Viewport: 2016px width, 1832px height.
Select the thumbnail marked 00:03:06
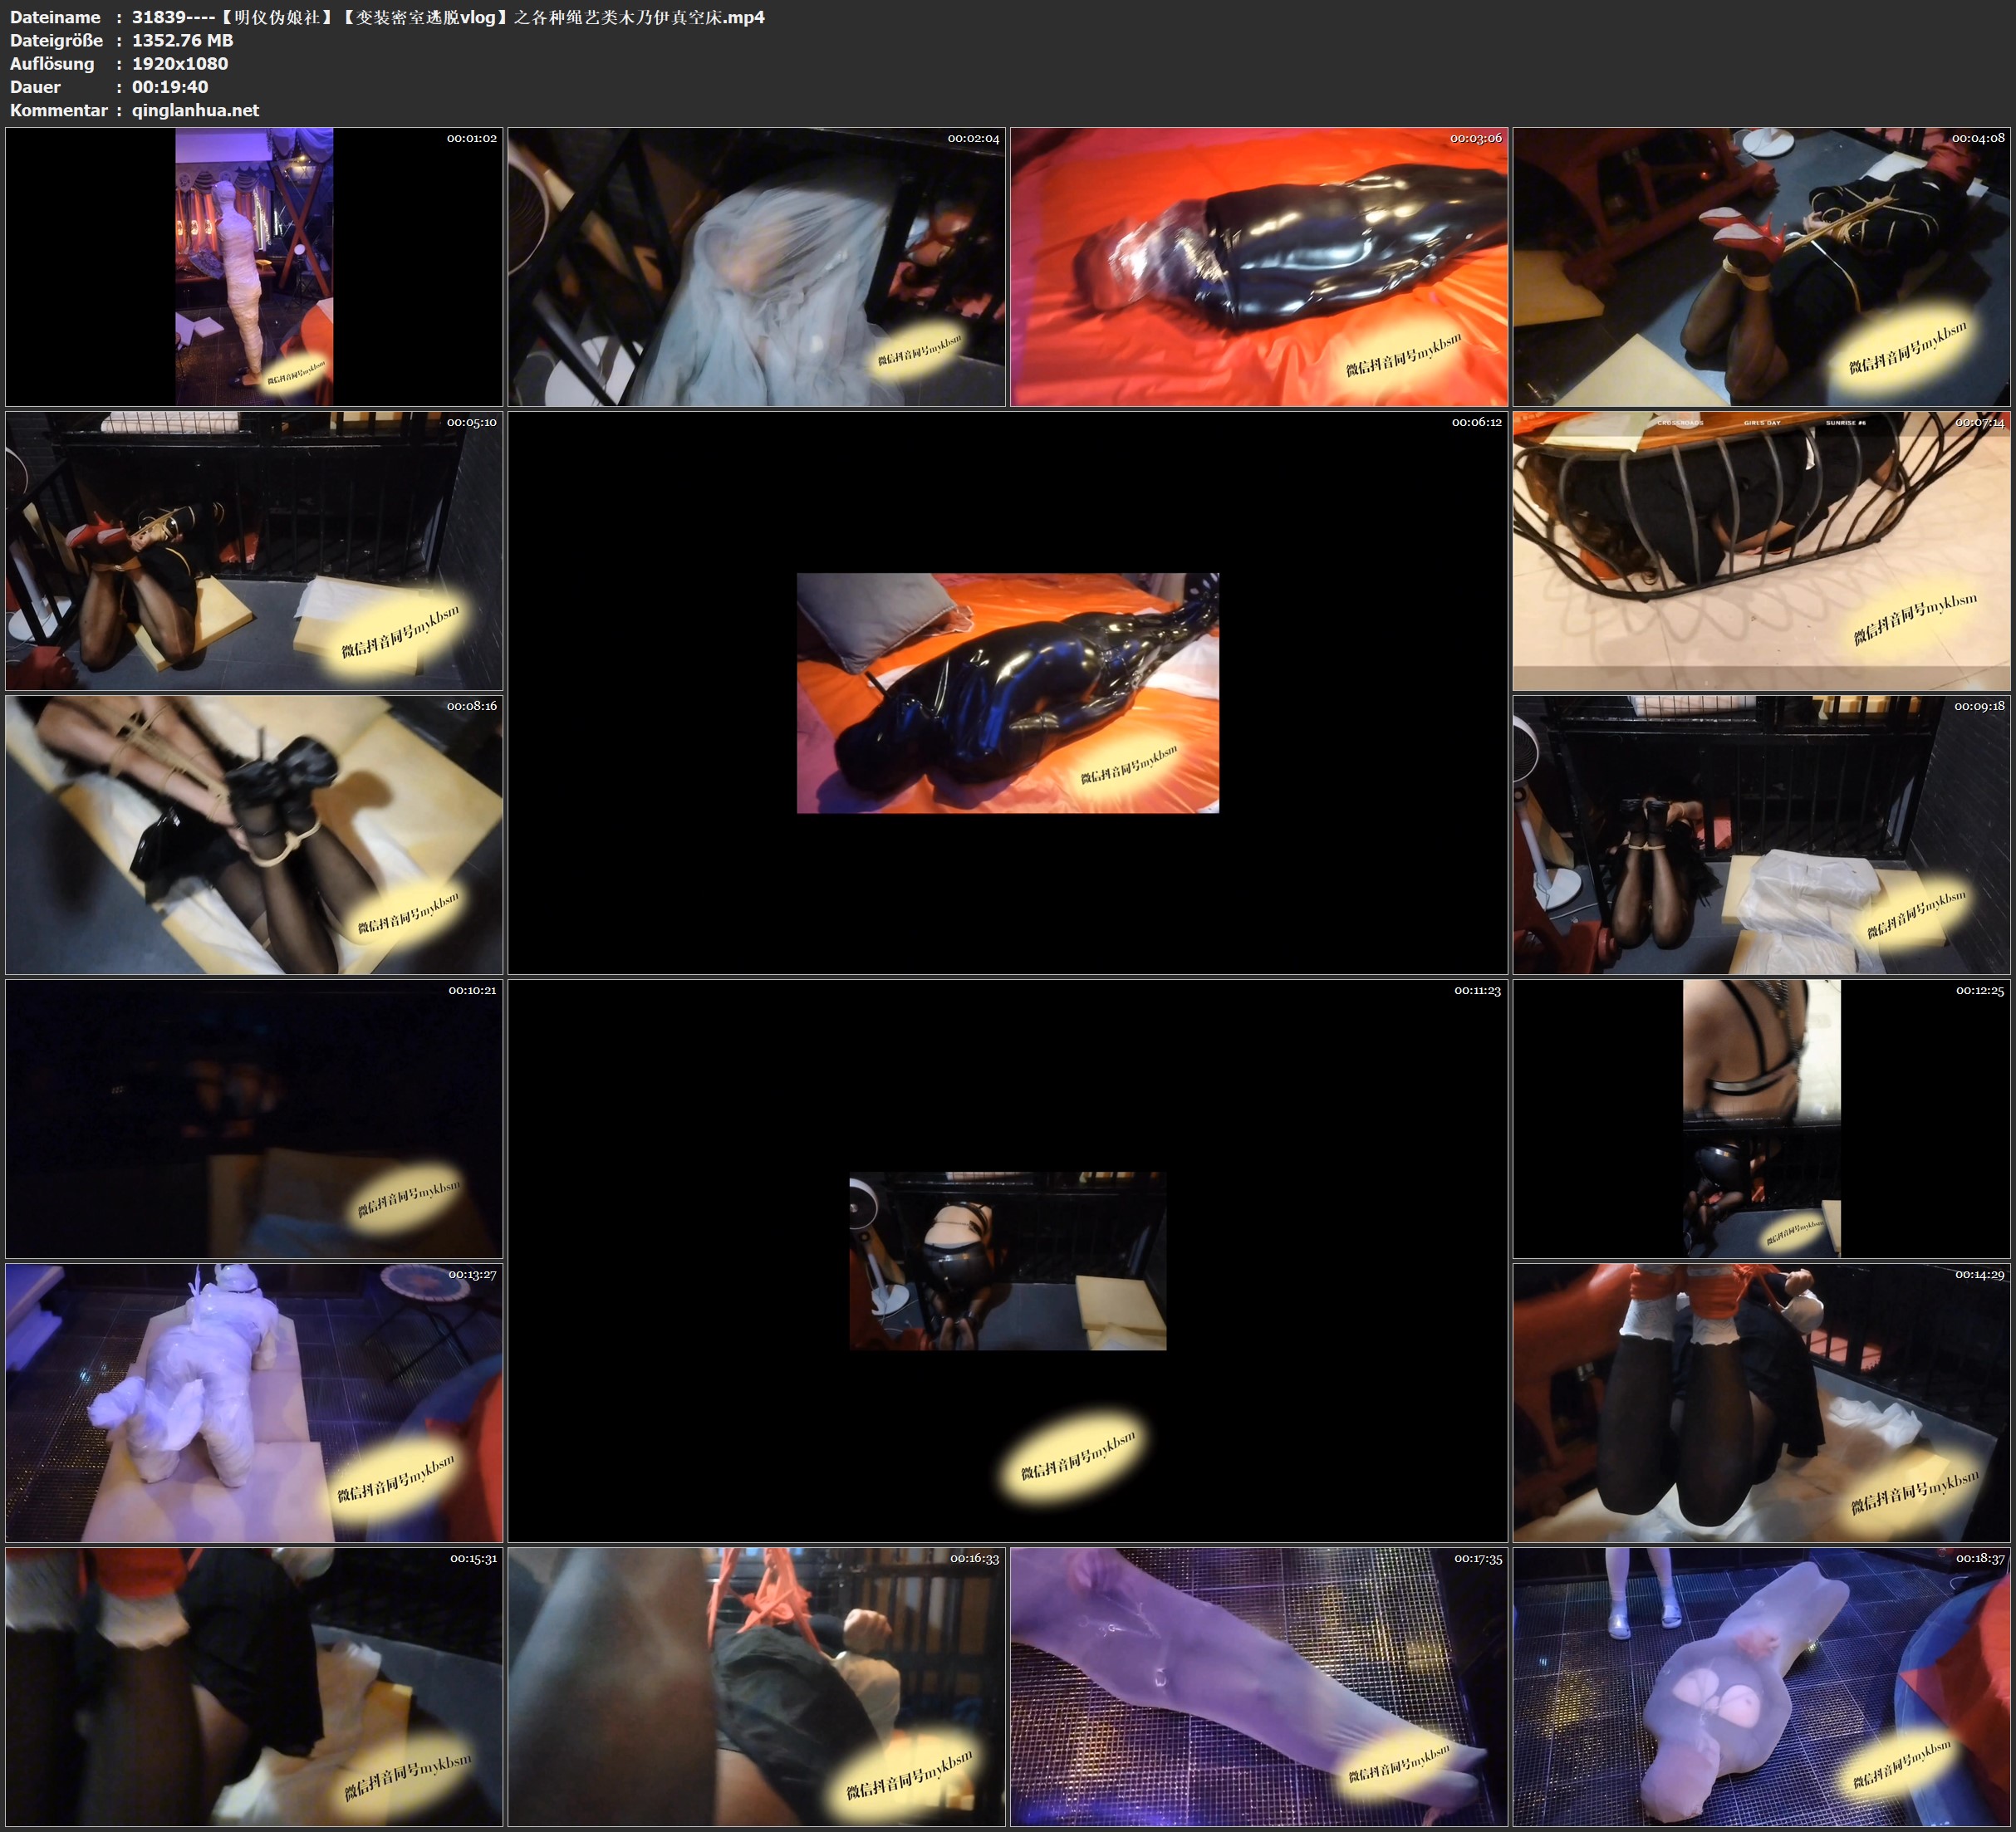coord(1258,267)
